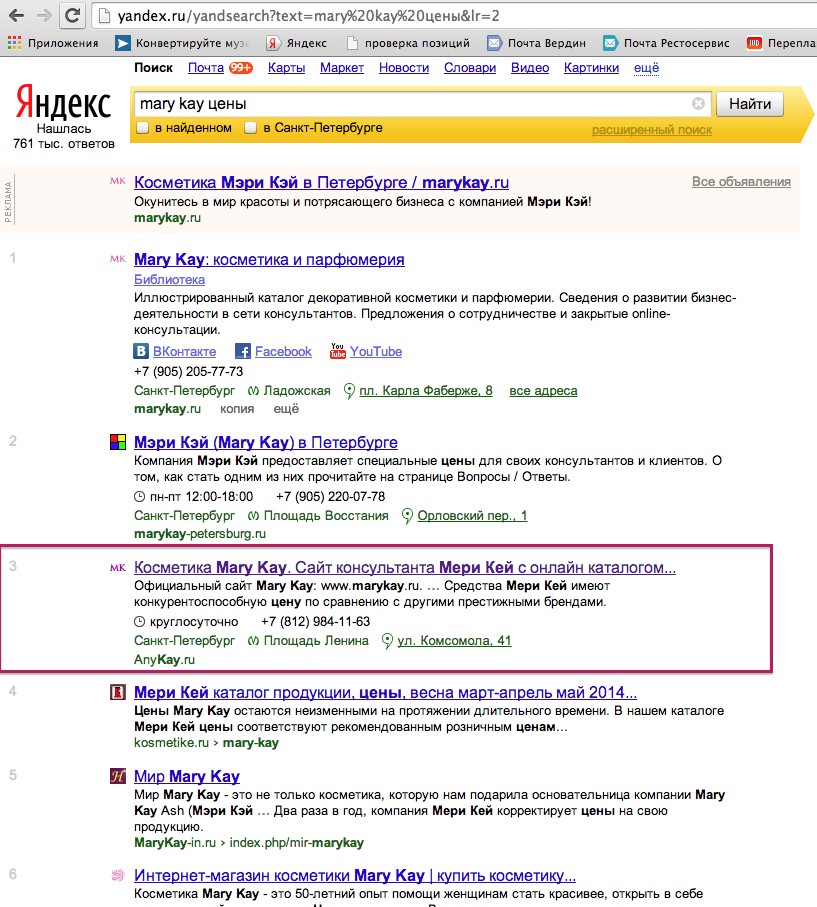This screenshot has height=907, width=817.
Task: Click the 'пл. Карла Фаберже, 8' address
Action: click(x=426, y=391)
